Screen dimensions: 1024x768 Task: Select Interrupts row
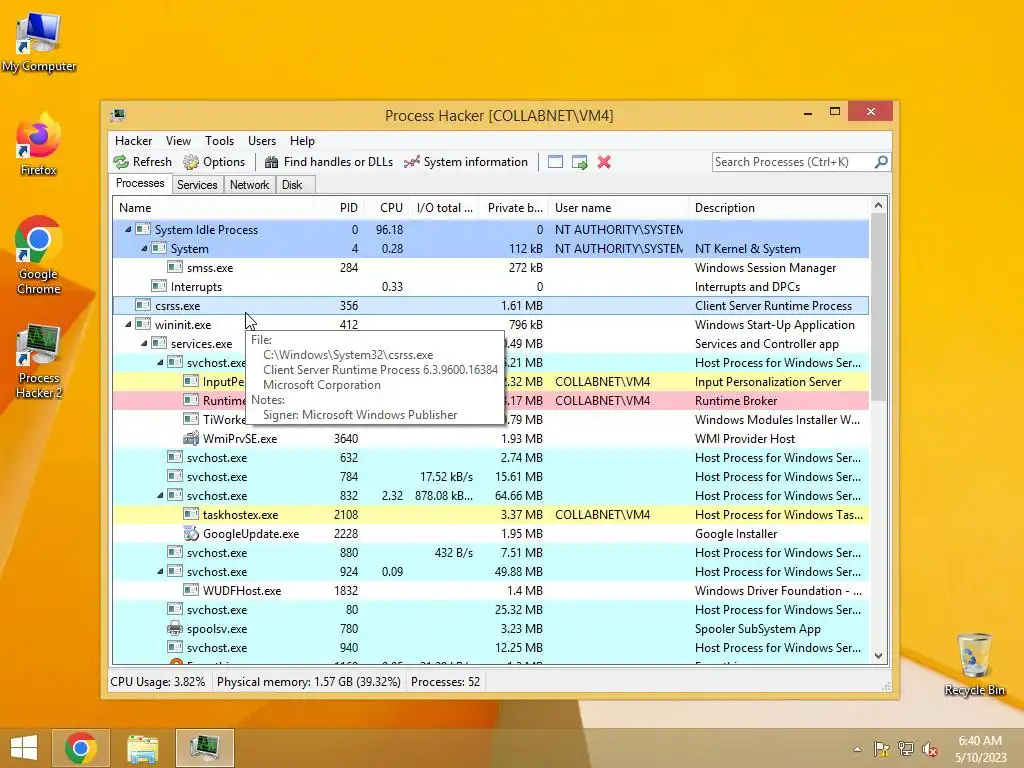click(x=491, y=286)
